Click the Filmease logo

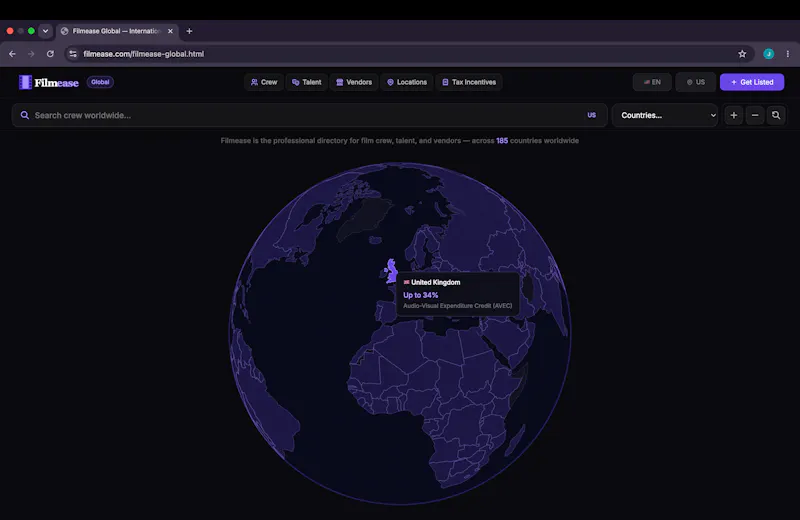coord(49,82)
